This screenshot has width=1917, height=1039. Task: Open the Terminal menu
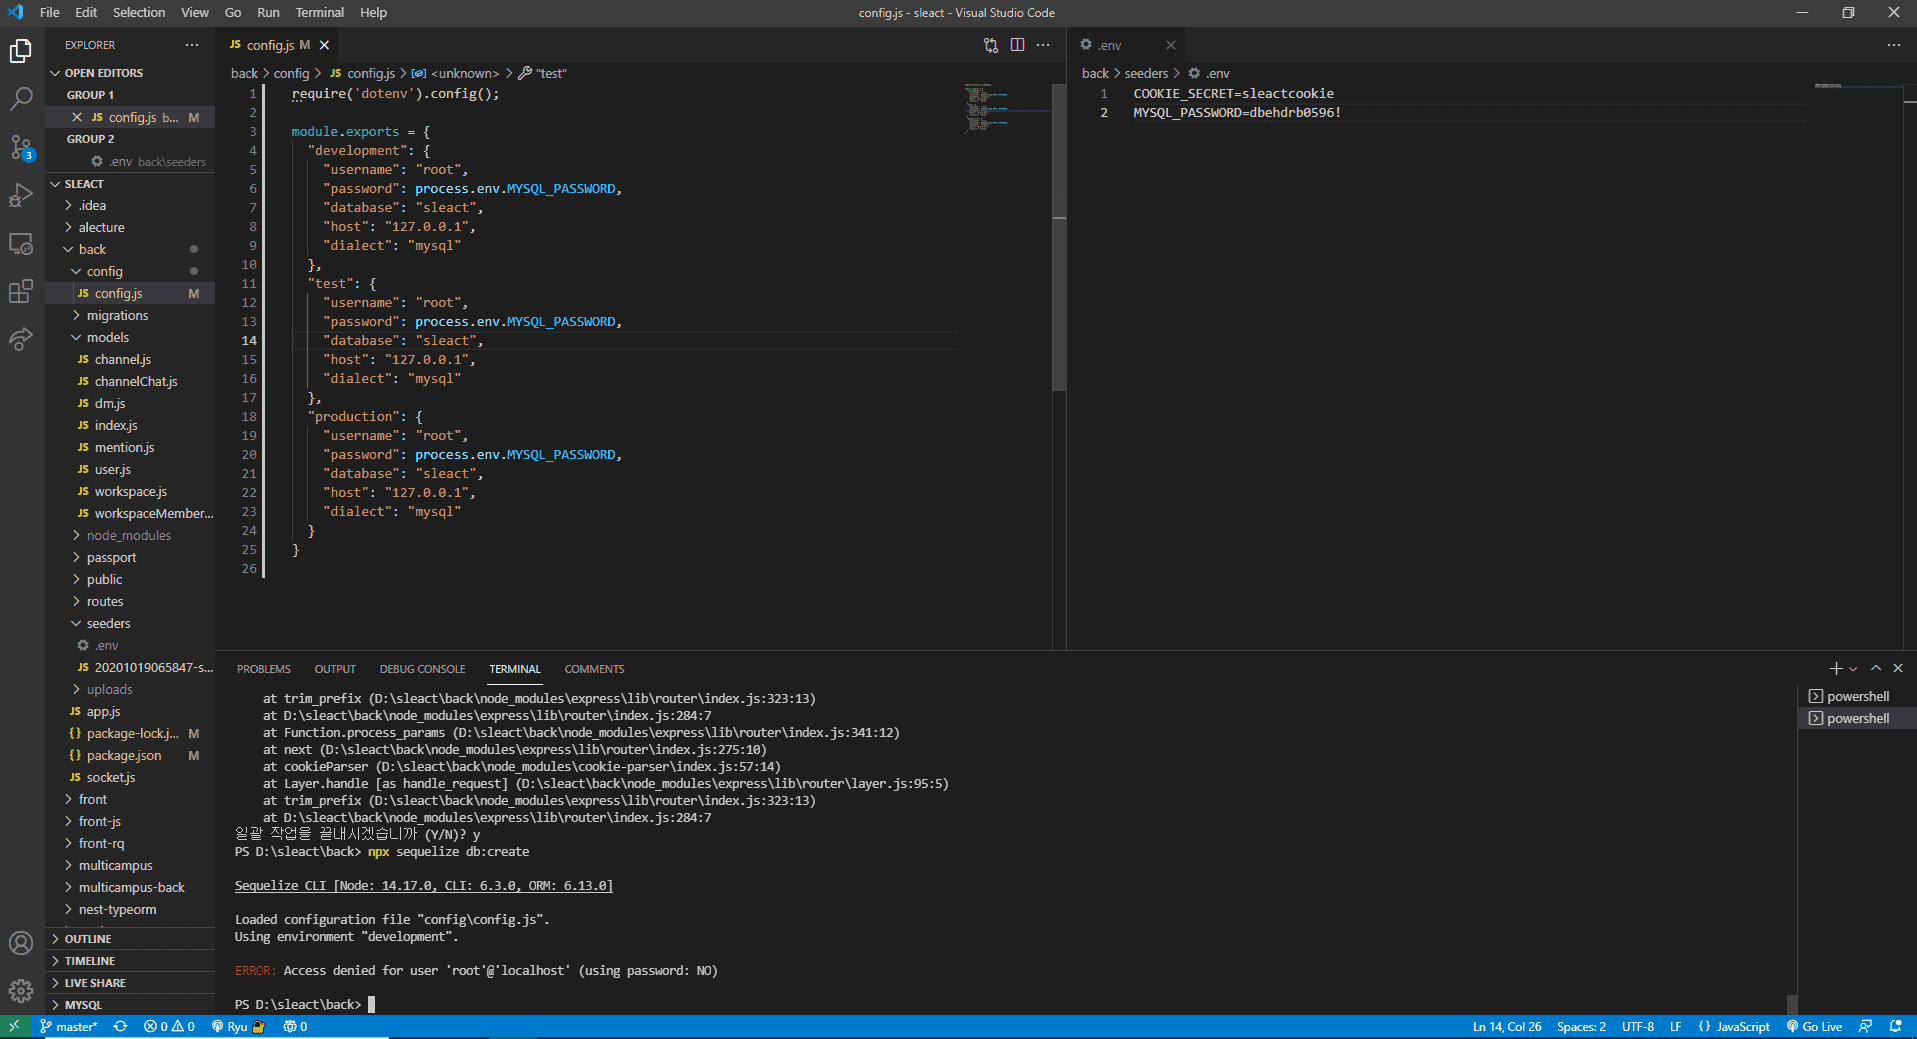click(319, 13)
